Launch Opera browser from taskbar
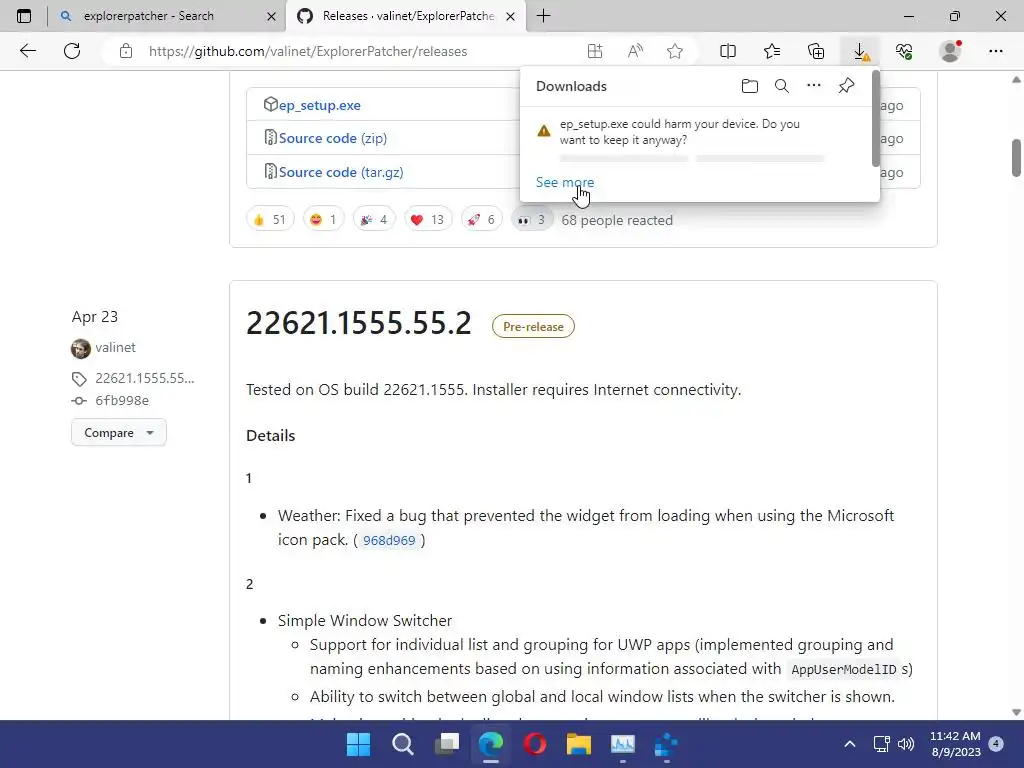Image resolution: width=1024 pixels, height=768 pixels. click(x=535, y=744)
